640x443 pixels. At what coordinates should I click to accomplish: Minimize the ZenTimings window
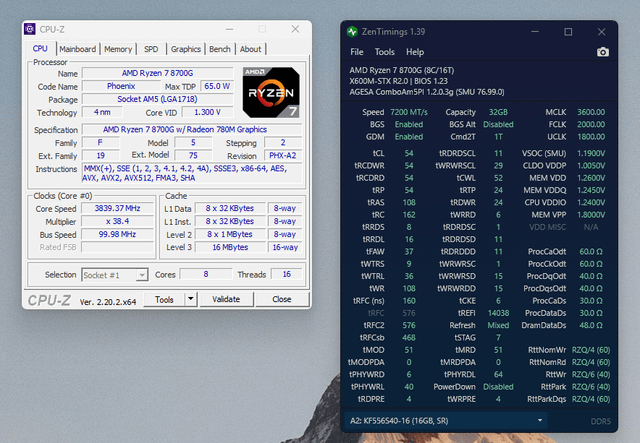[x=535, y=32]
